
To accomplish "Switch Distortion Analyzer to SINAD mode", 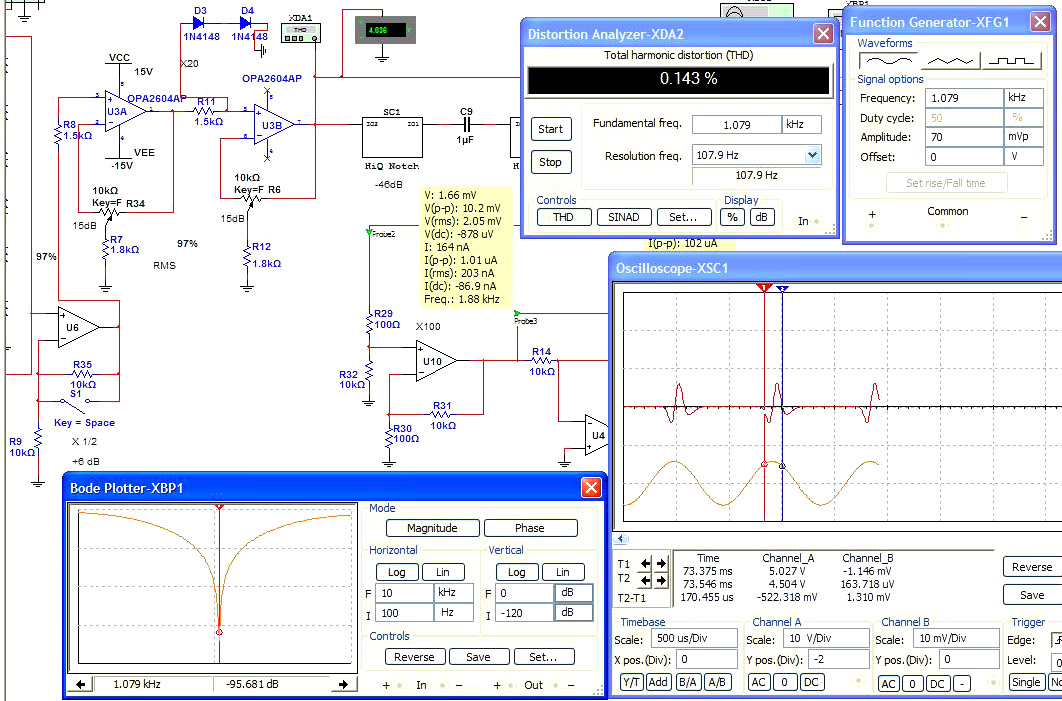I will (624, 217).
